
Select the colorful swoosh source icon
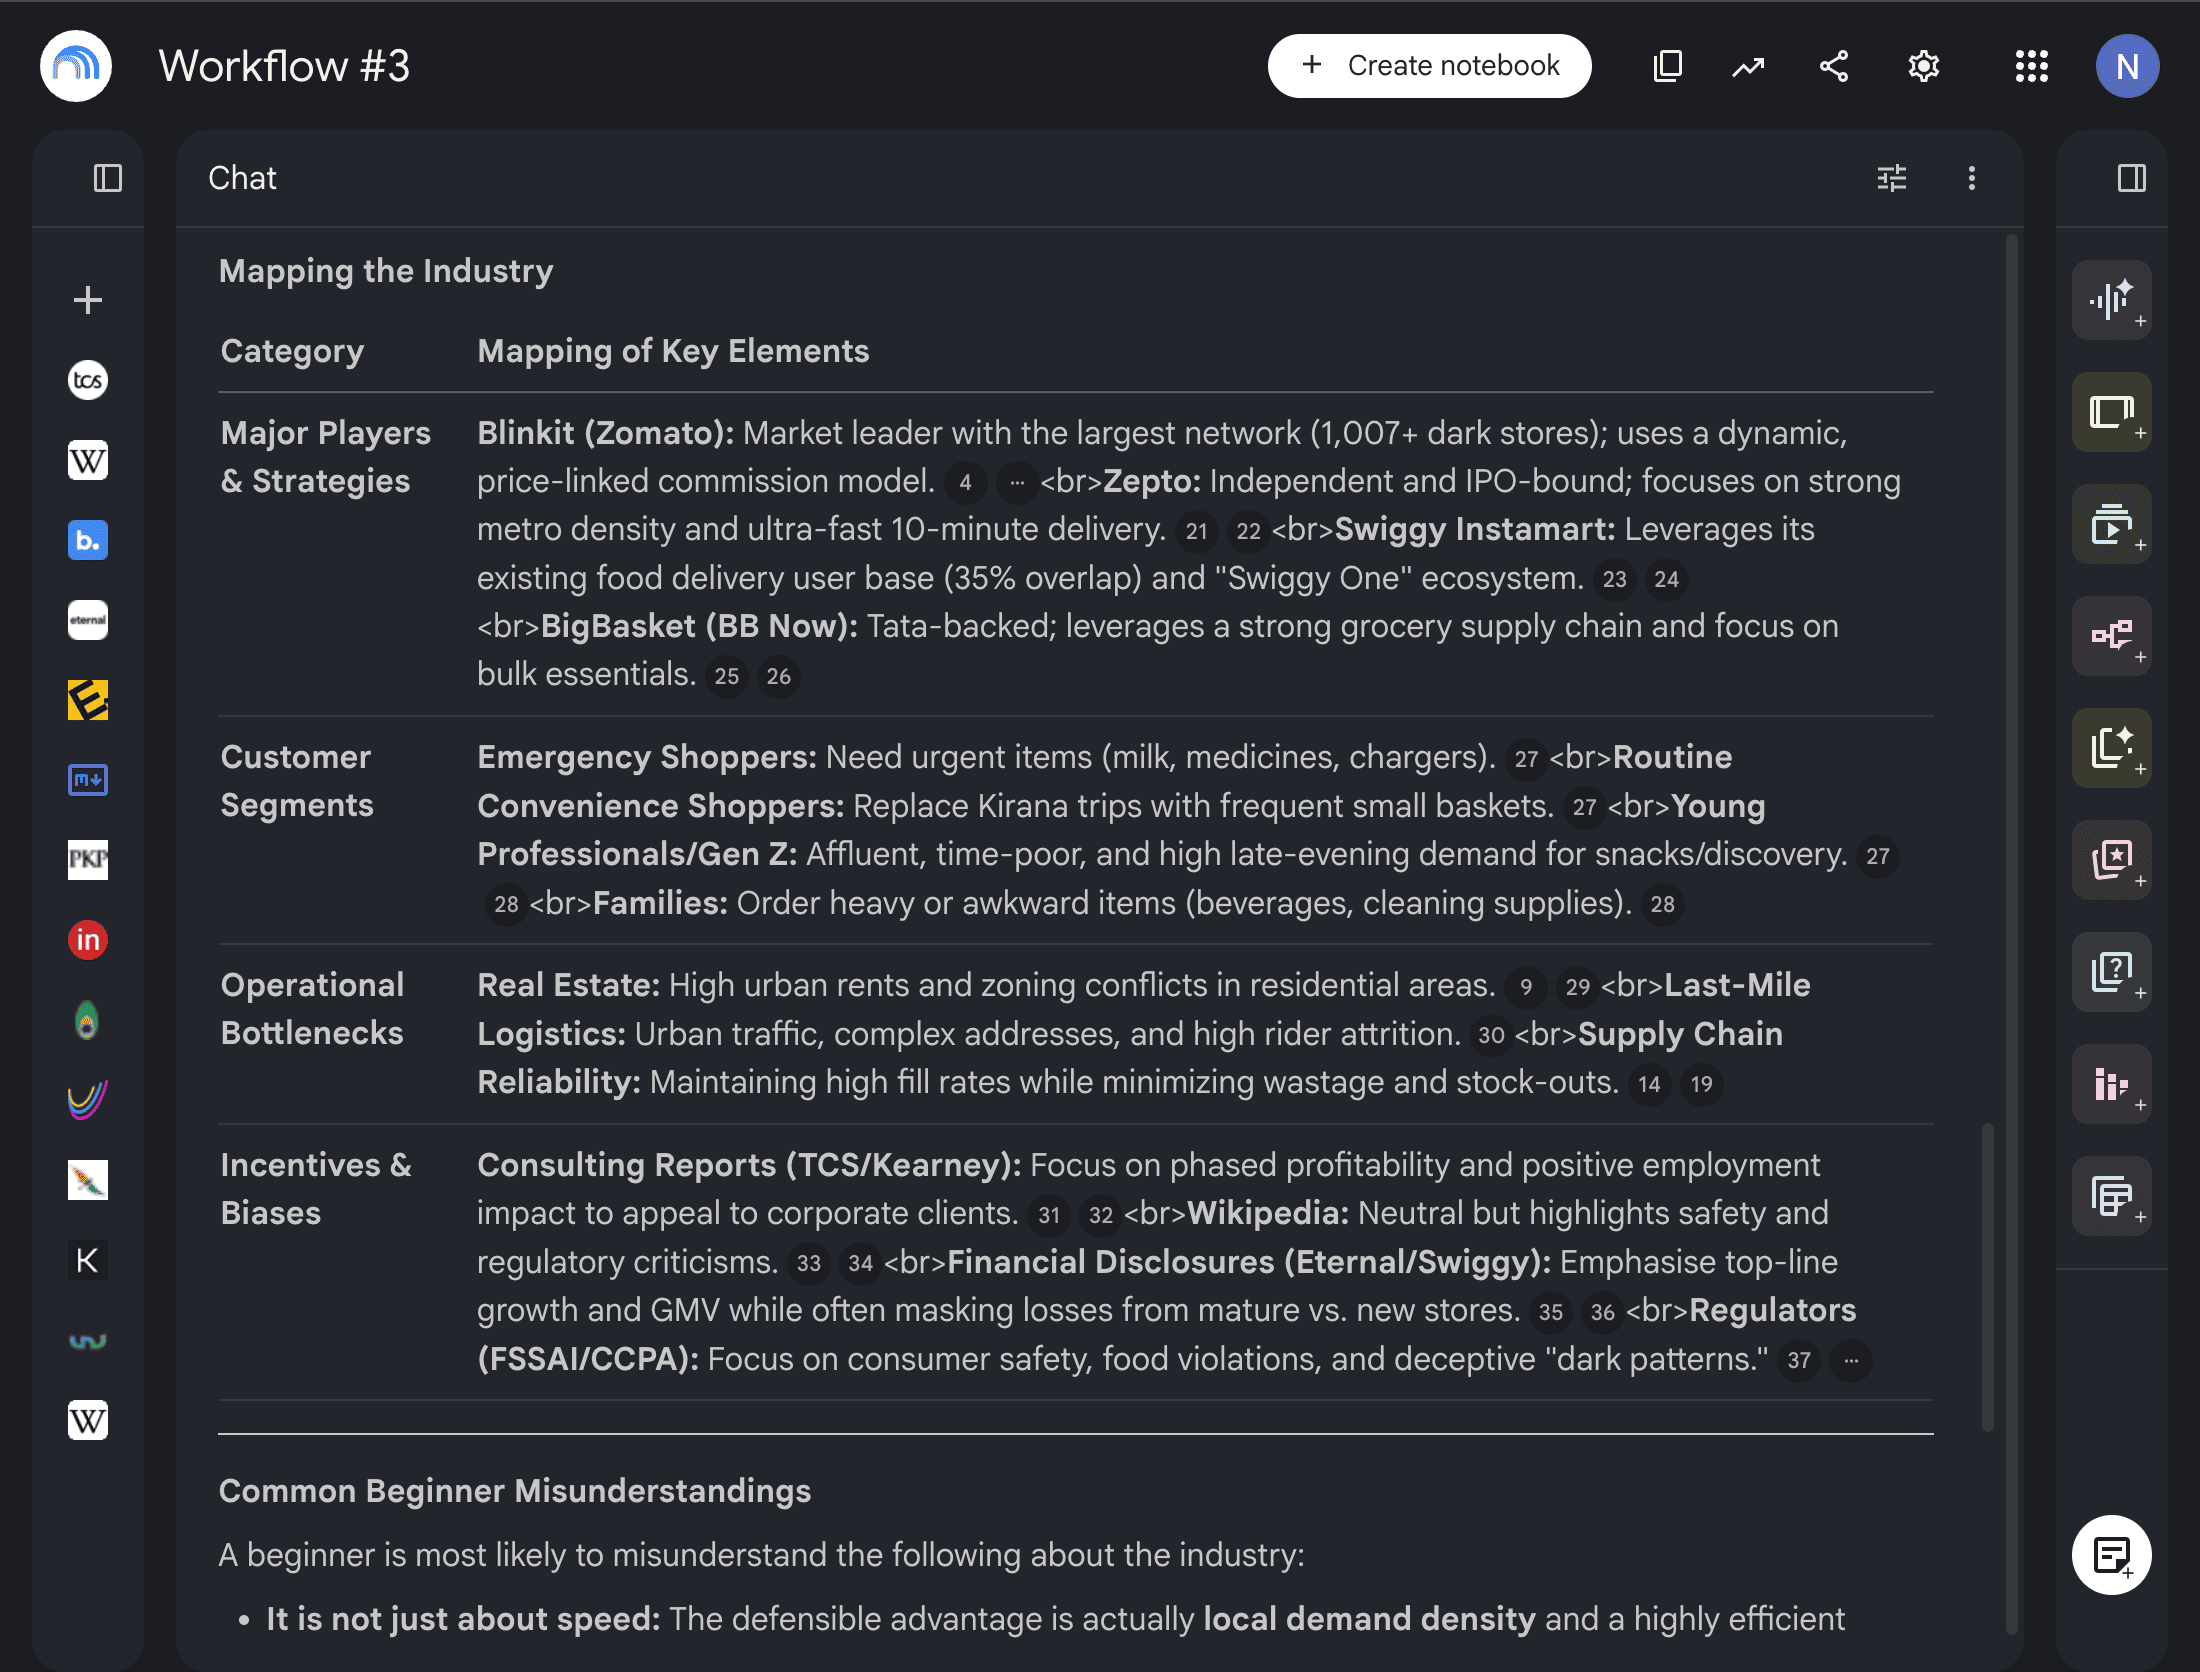(88, 1100)
